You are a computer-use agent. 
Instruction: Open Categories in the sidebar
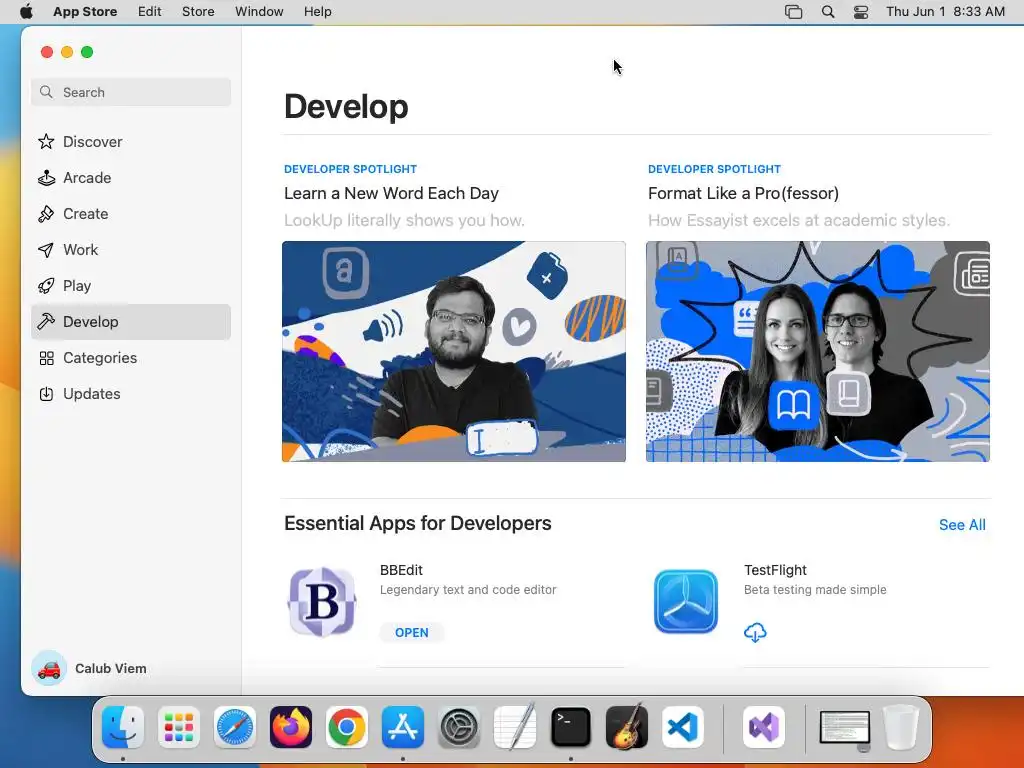[x=131, y=358]
